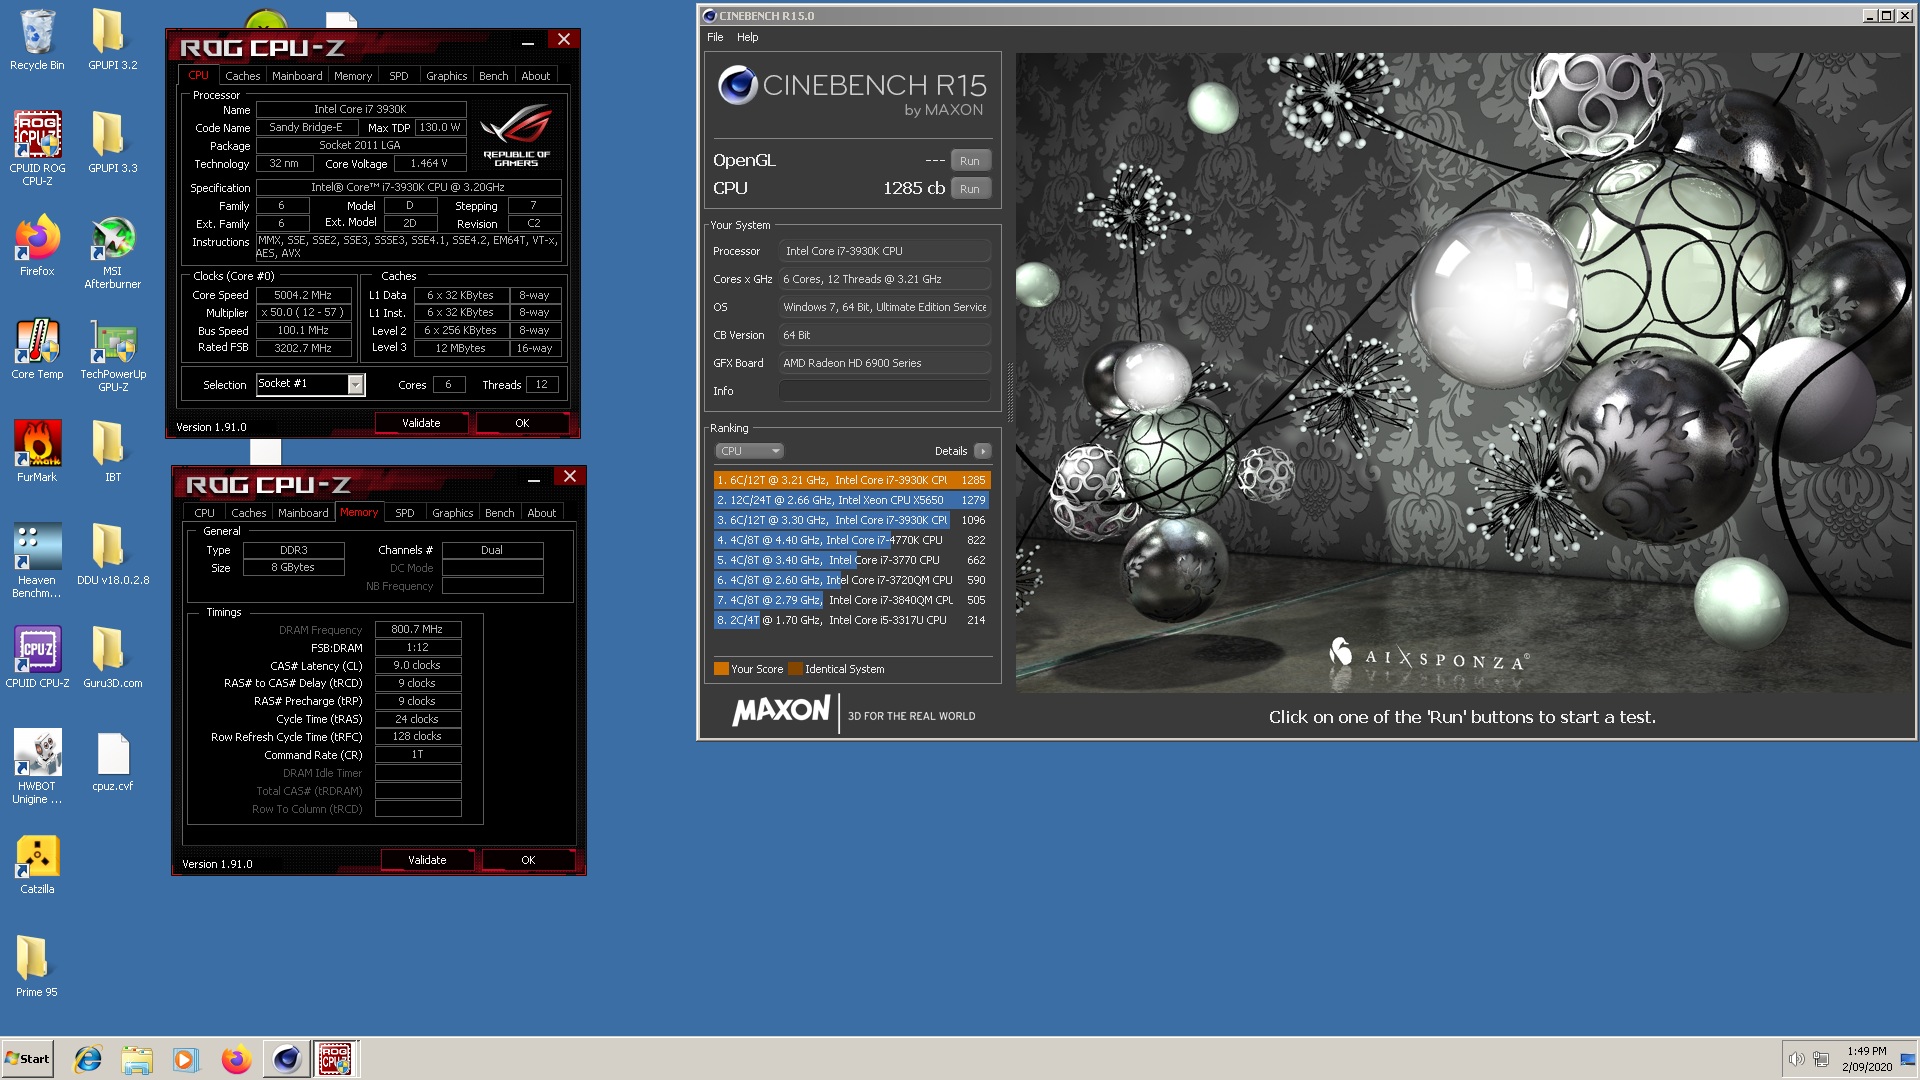Switch to ROG CPU-Z taskbar button
This screenshot has height=1080, width=1920.
[x=335, y=1059]
